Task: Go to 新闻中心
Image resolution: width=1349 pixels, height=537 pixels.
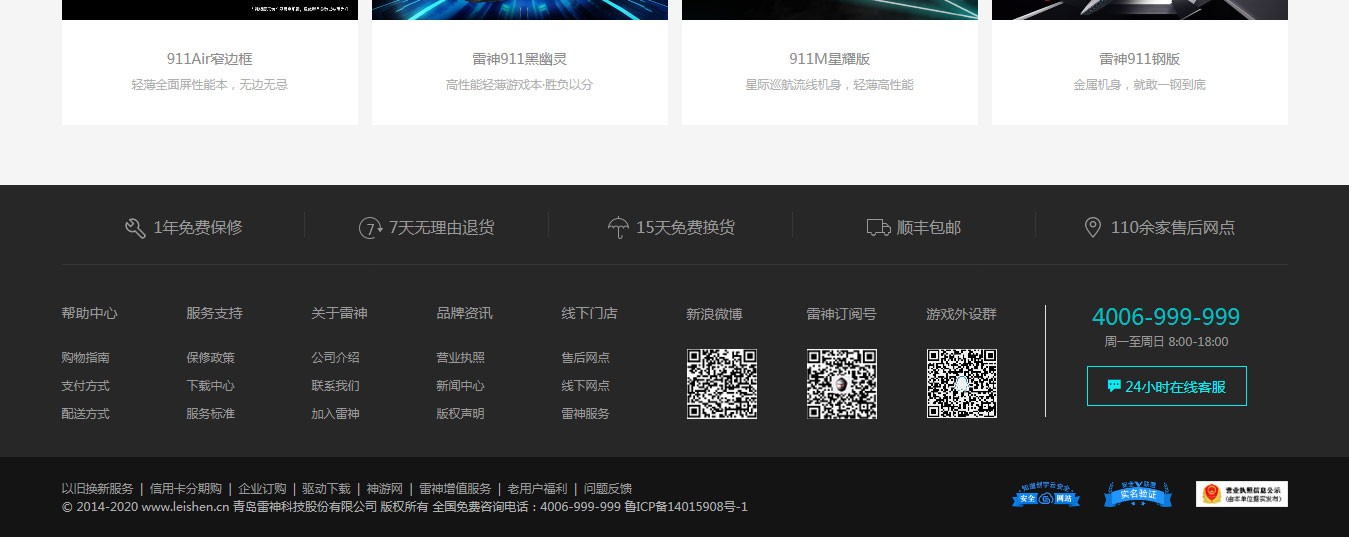Action: tap(461, 385)
